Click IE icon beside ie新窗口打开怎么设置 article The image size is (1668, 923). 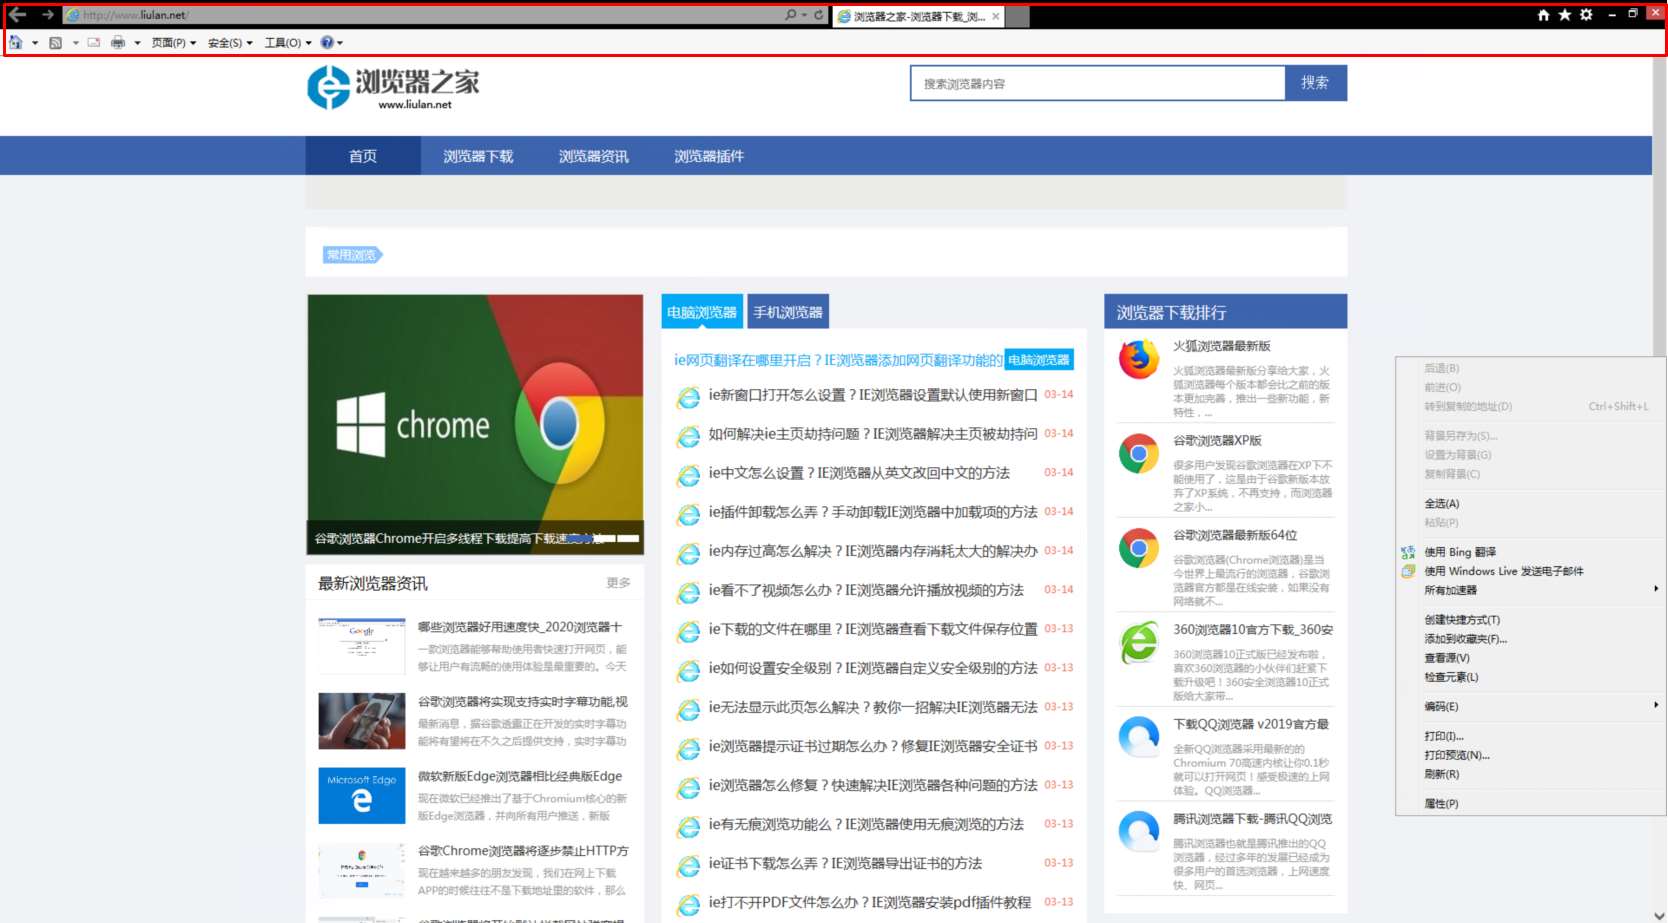[x=688, y=397]
